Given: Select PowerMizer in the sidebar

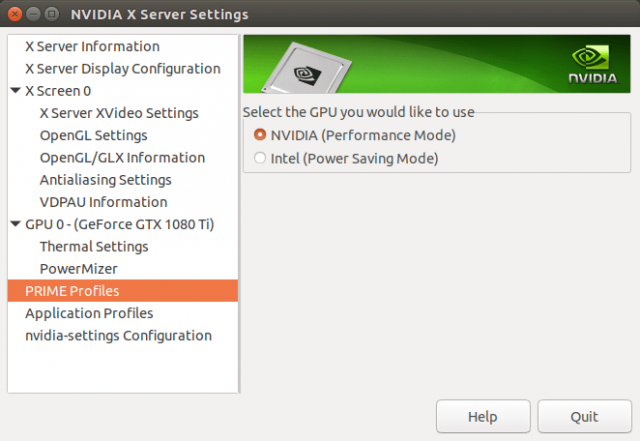Looking at the screenshot, I should click(78, 269).
